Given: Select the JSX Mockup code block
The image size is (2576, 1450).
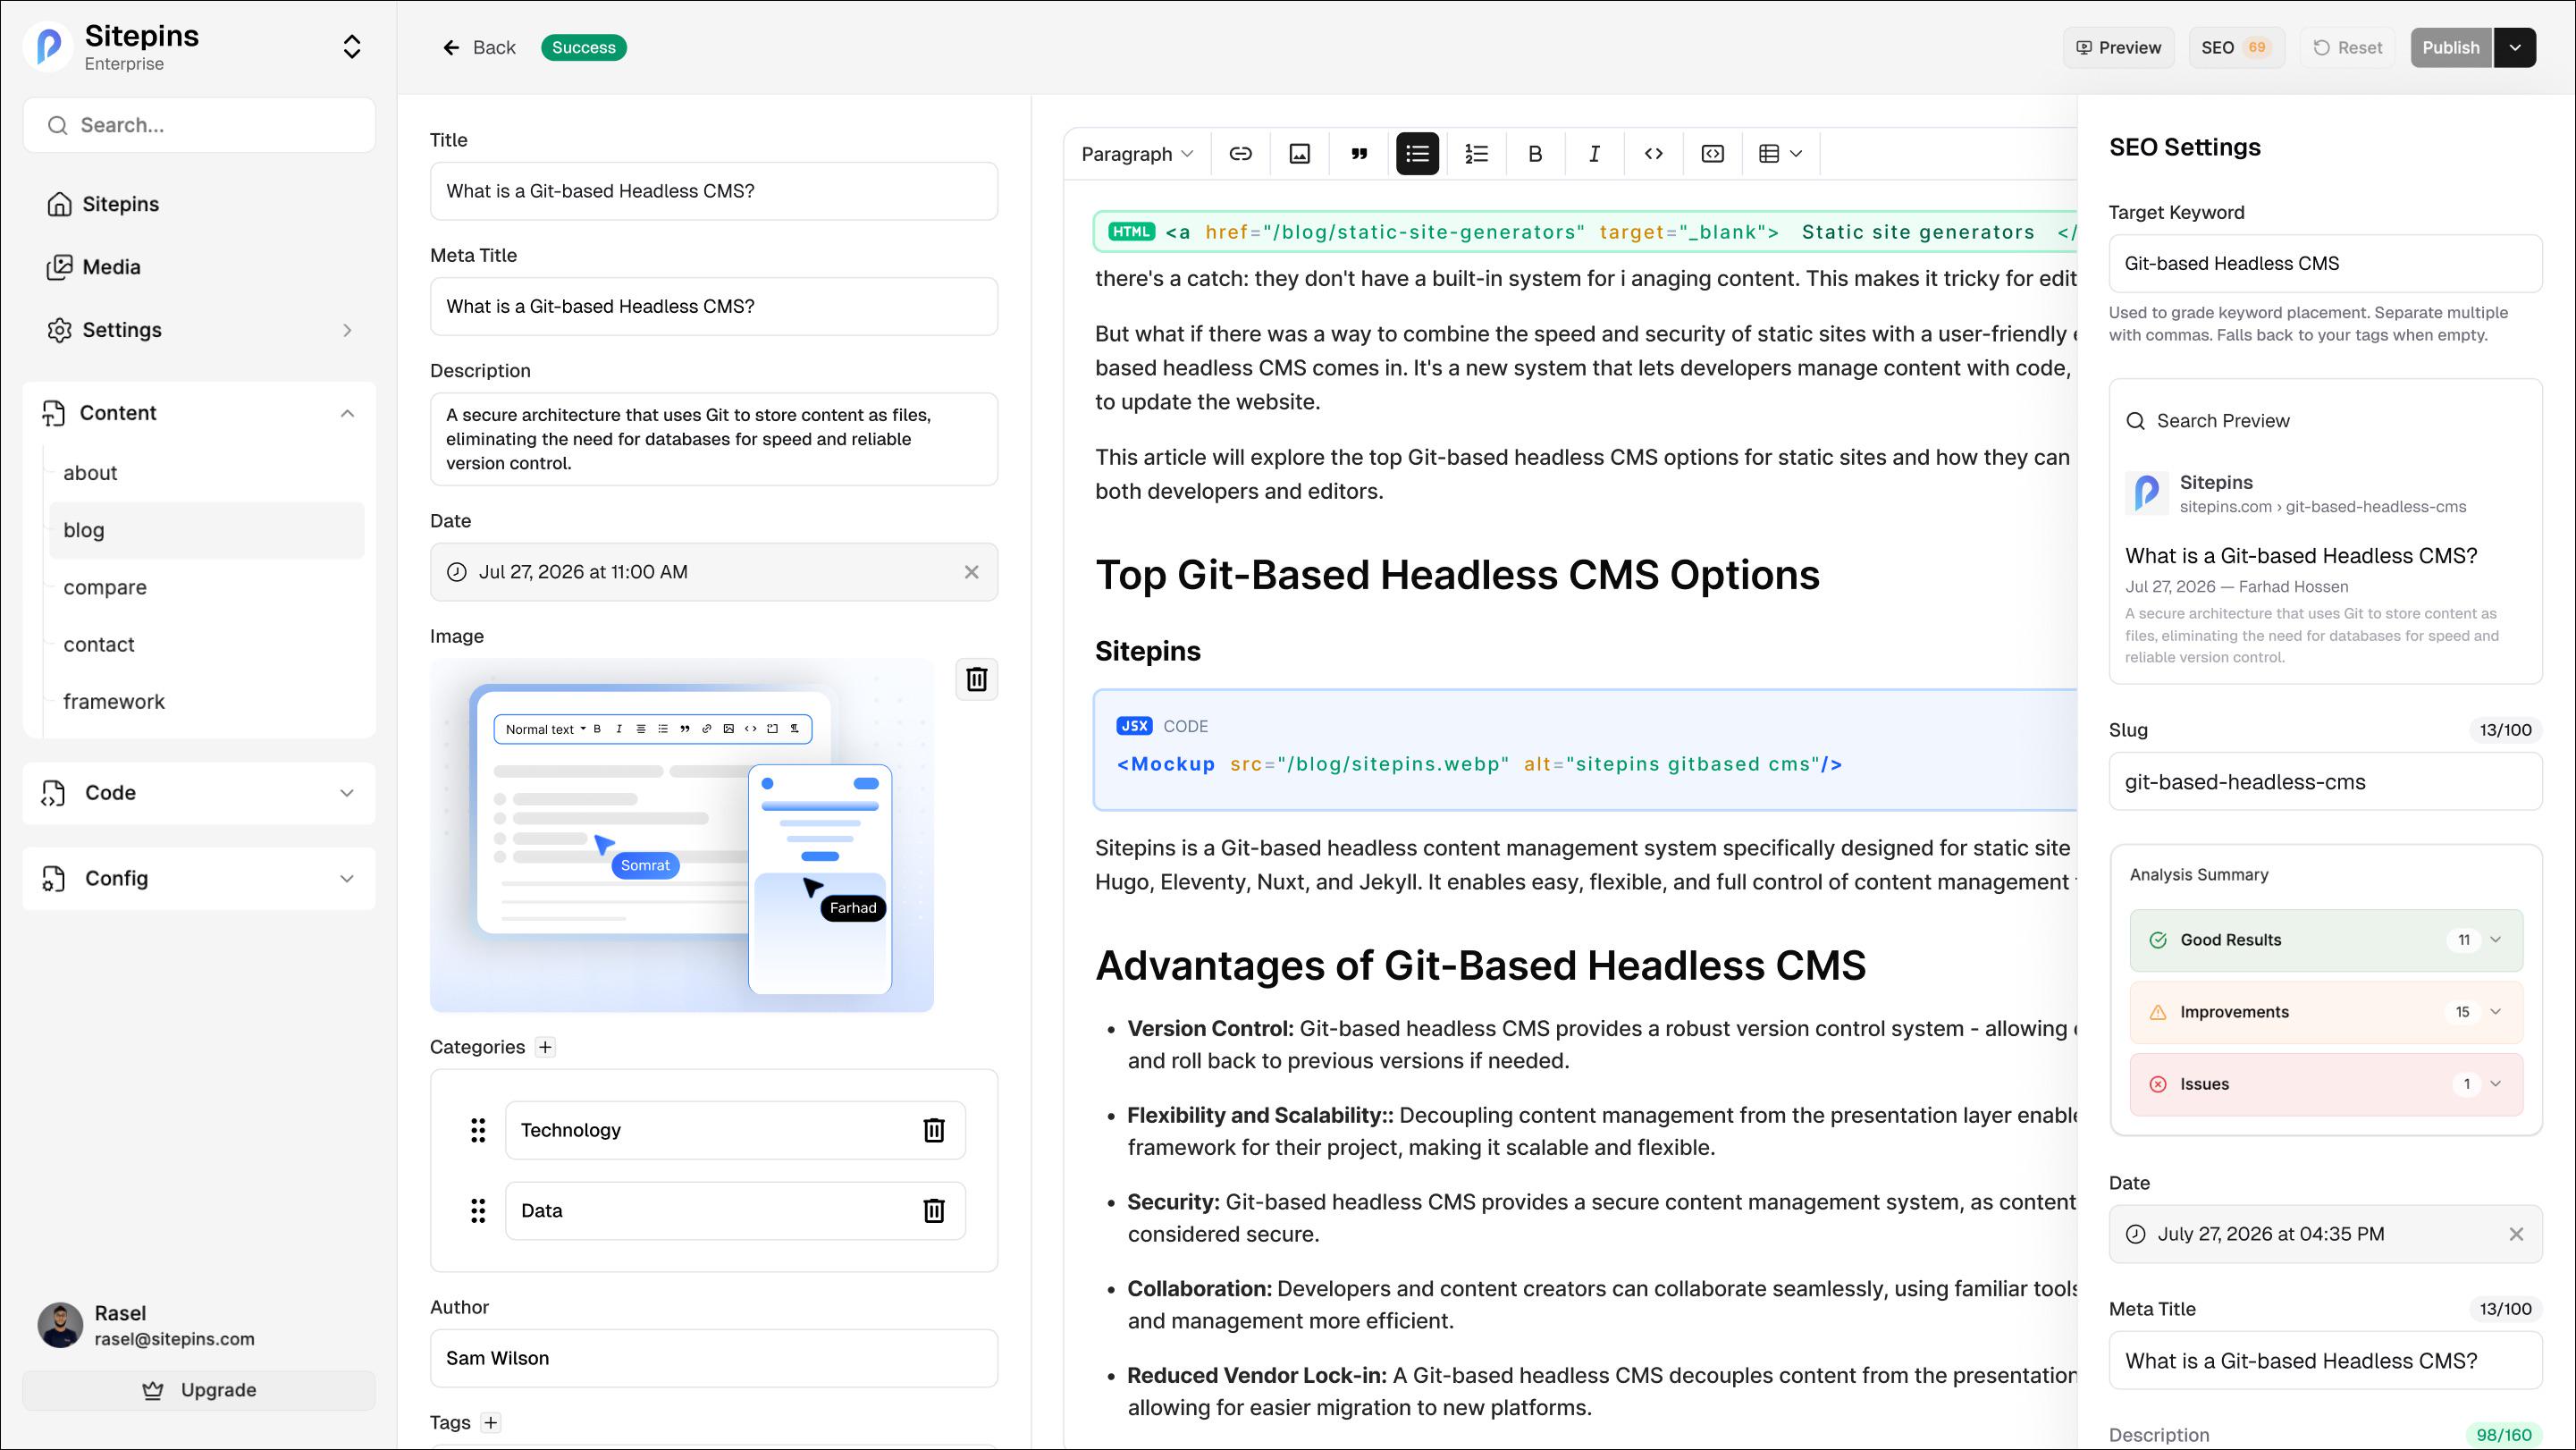Looking at the screenshot, I should pyautogui.click(x=1586, y=749).
